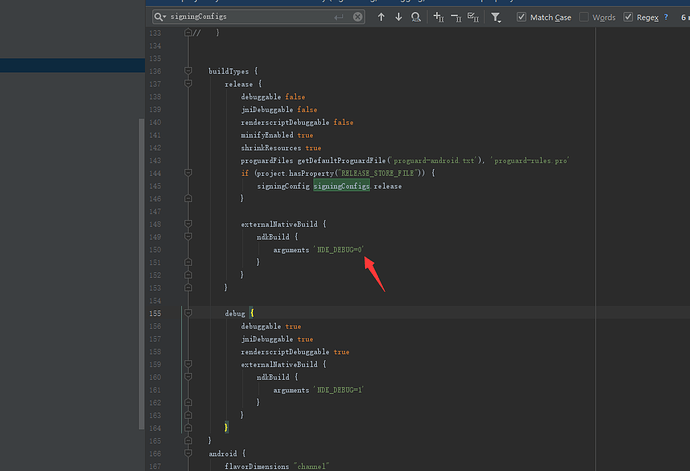Collapse the buildTypes block
Viewport: 690px width, 471px height.
(x=186, y=72)
